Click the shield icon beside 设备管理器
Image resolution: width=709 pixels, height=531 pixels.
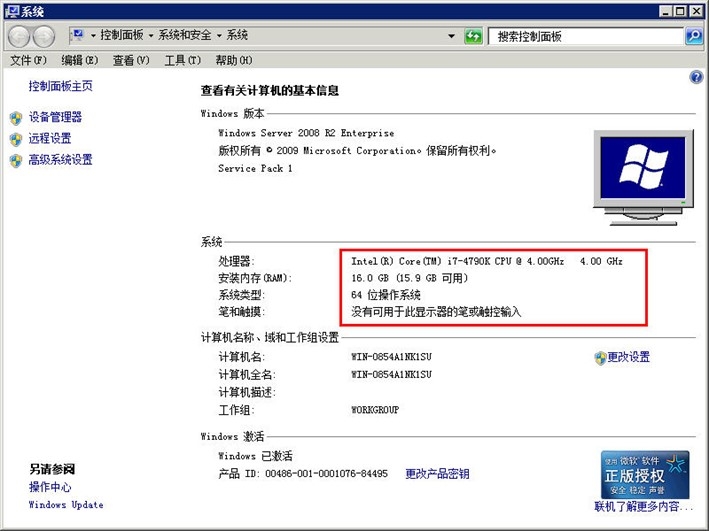[16, 118]
